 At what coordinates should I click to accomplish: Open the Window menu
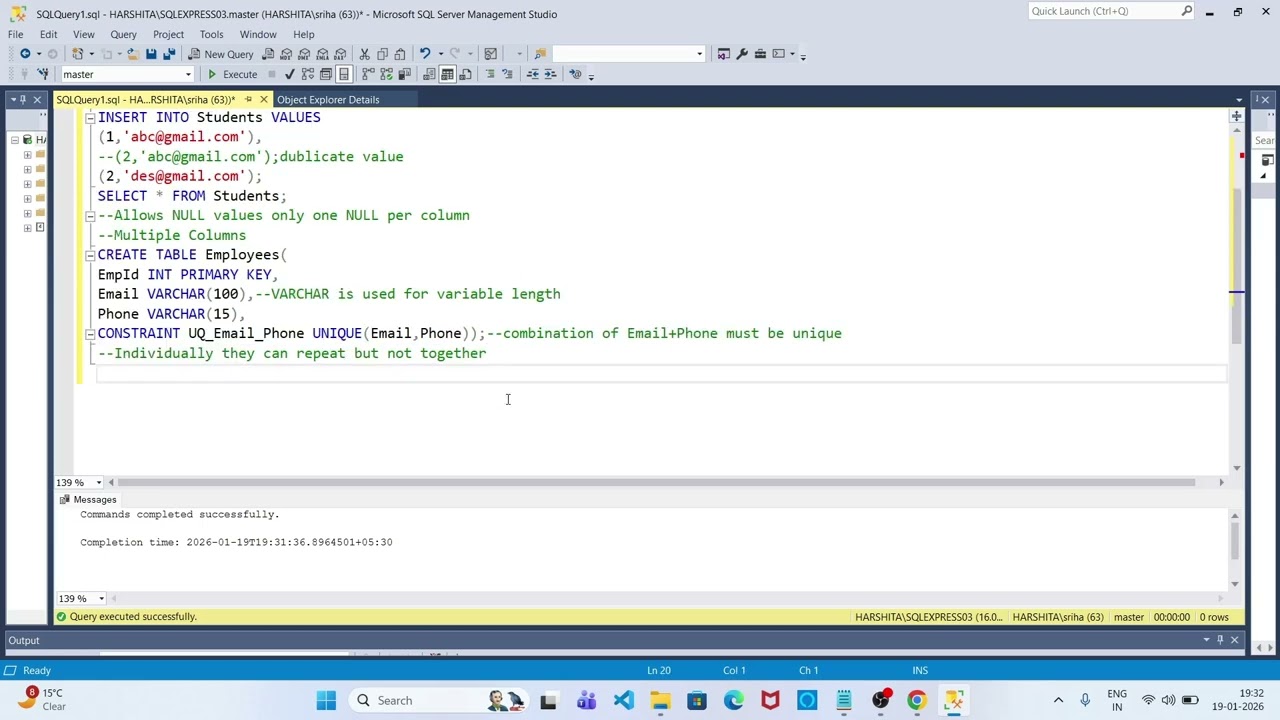pos(258,34)
